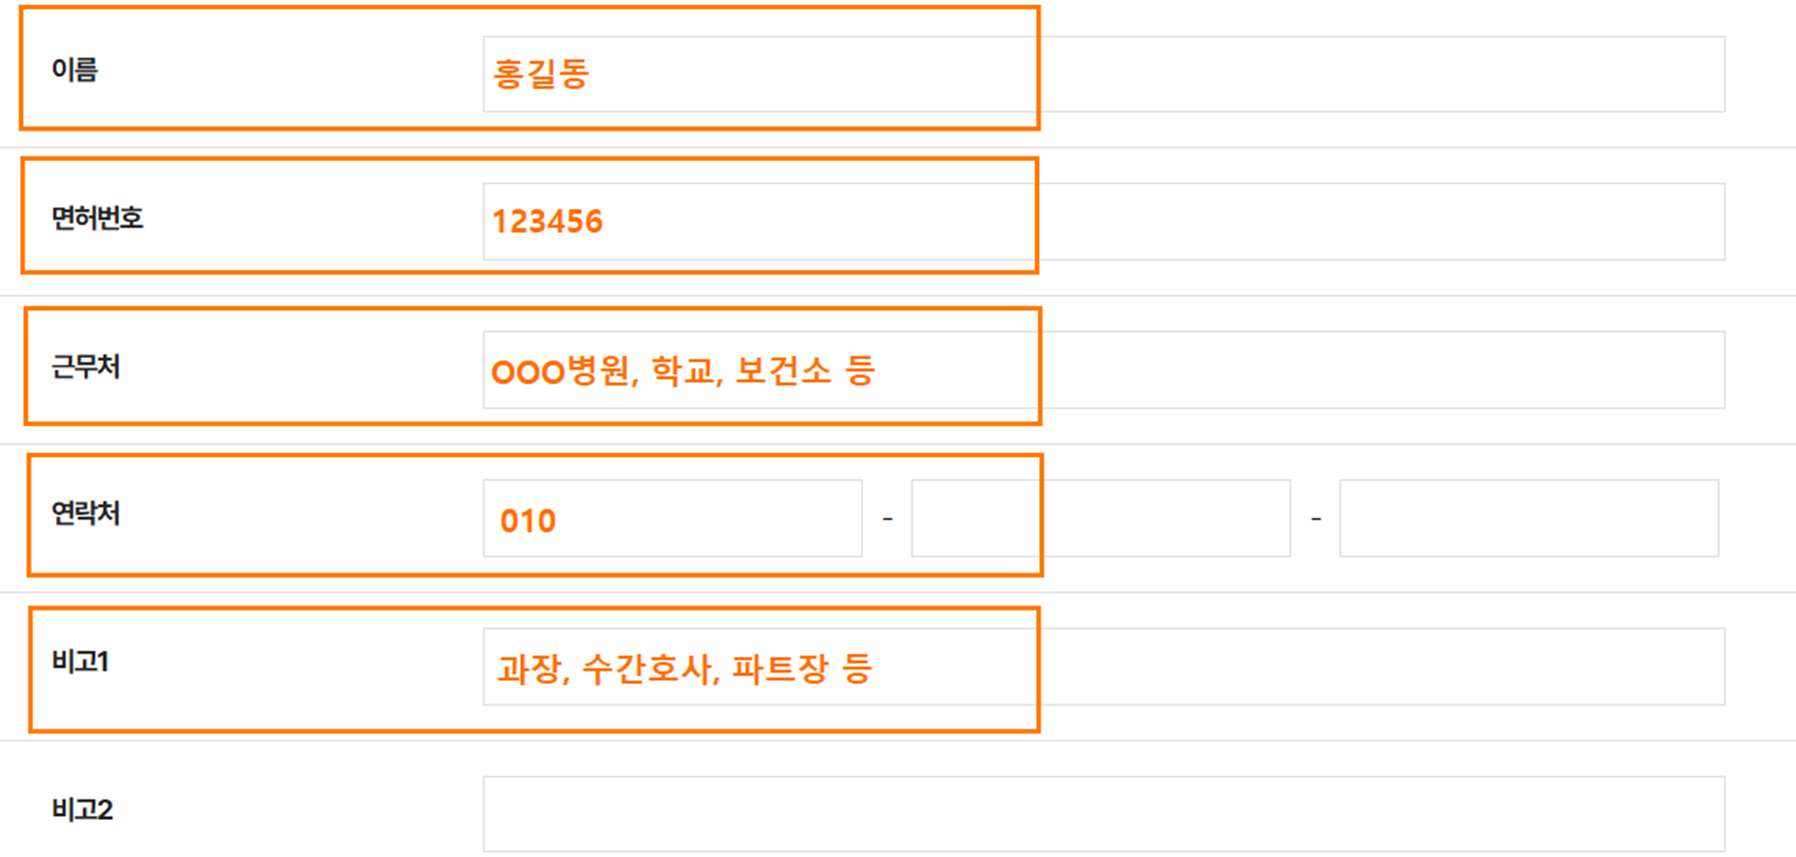Viewport: 1796px width, 857px height.
Task: Focus the 비고1 remarks input field
Action: tap(1104, 666)
